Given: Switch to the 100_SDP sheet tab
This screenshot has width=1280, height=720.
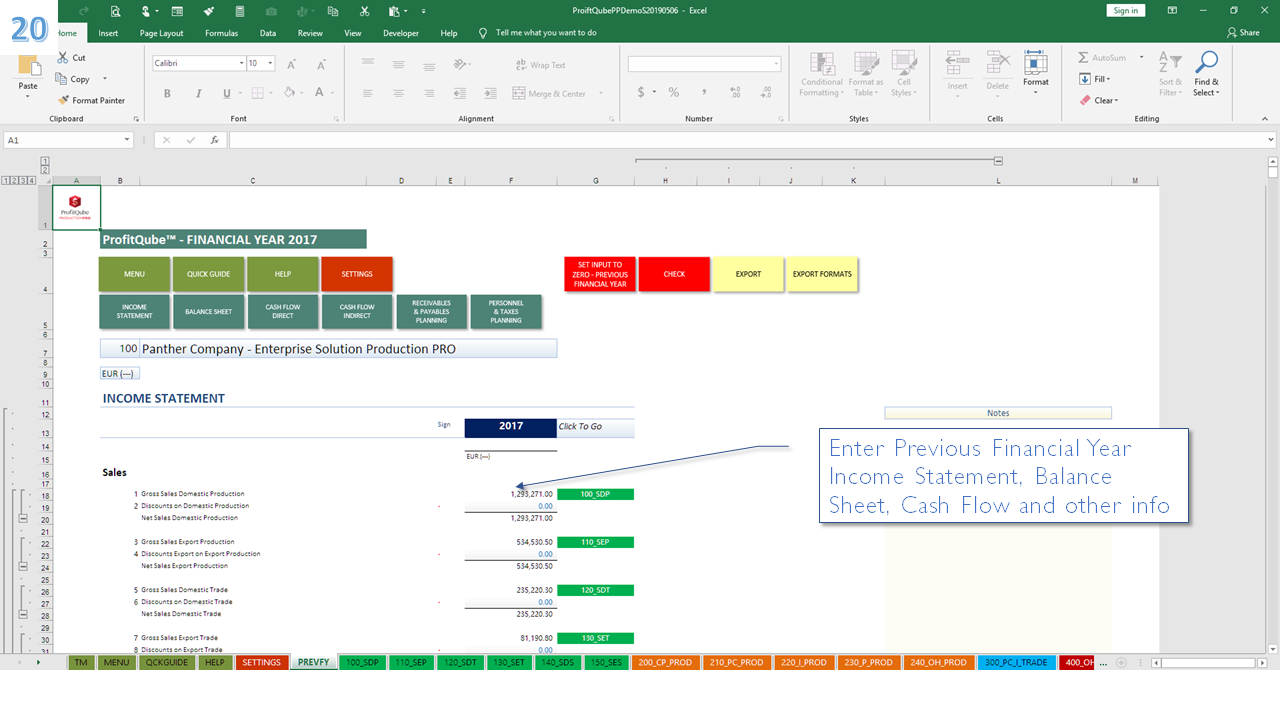Looking at the screenshot, I should [x=362, y=662].
